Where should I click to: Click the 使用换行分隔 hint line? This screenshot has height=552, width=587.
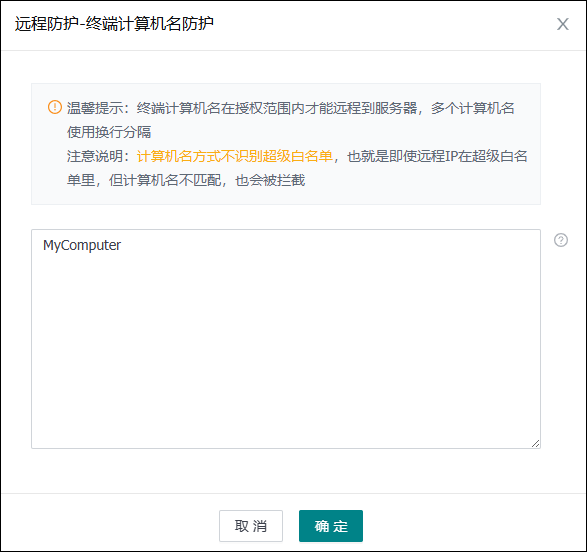point(109,132)
